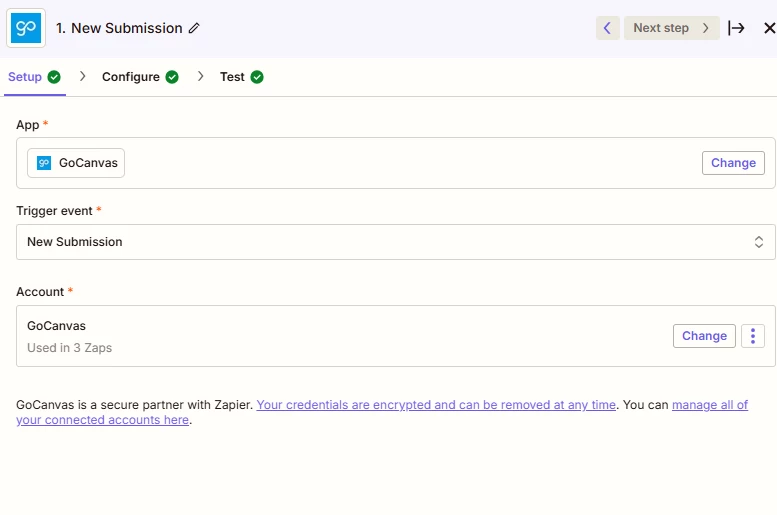Open the account three-dot options menu

pos(753,336)
